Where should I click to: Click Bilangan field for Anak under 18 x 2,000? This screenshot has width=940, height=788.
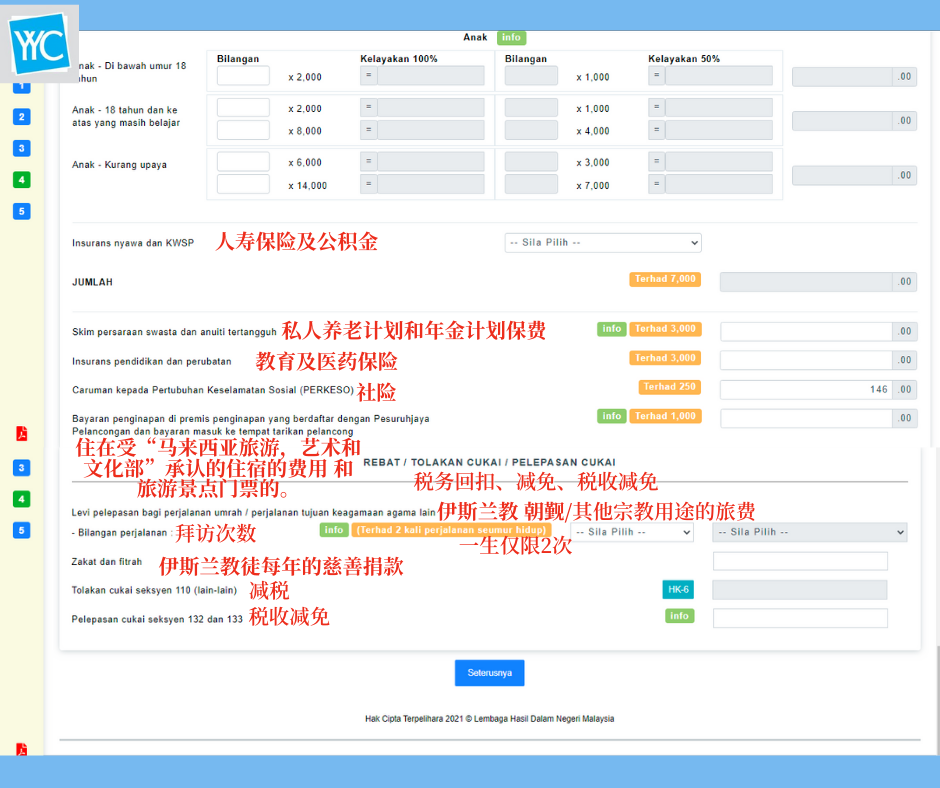(243, 76)
